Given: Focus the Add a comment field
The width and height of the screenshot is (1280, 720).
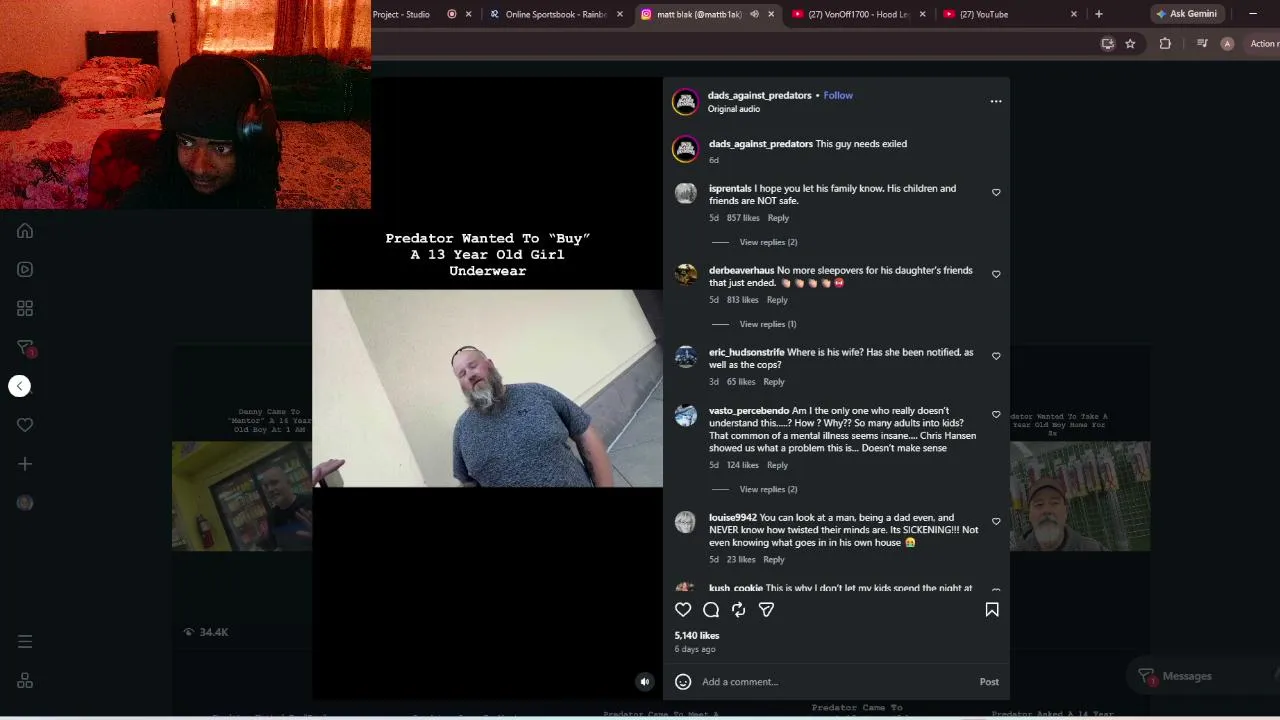Looking at the screenshot, I should tap(835, 682).
